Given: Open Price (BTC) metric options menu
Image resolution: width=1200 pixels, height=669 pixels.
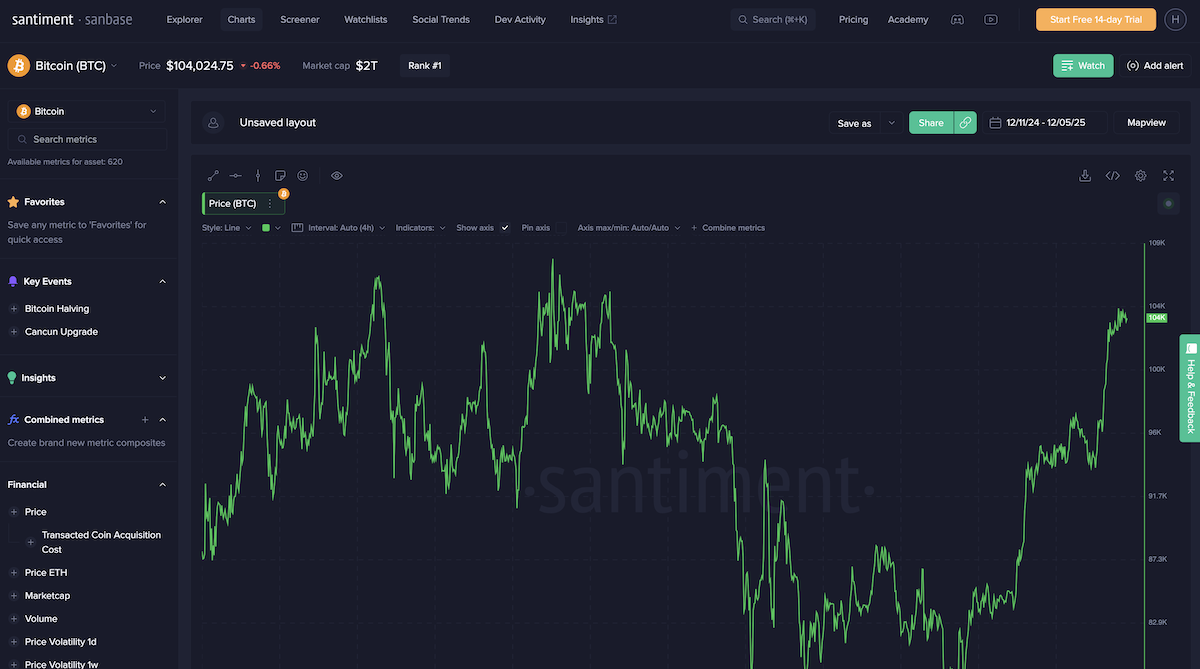Looking at the screenshot, I should coord(269,204).
